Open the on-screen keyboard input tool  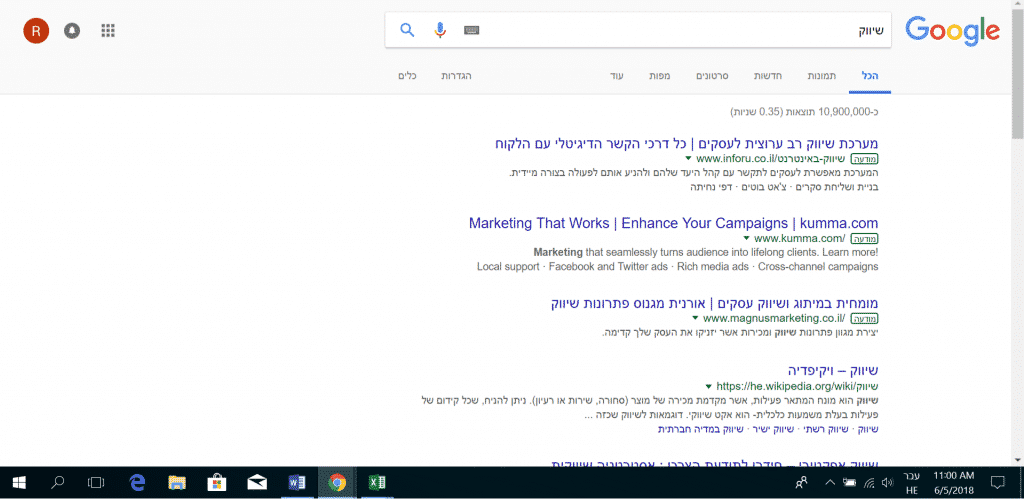click(x=472, y=30)
